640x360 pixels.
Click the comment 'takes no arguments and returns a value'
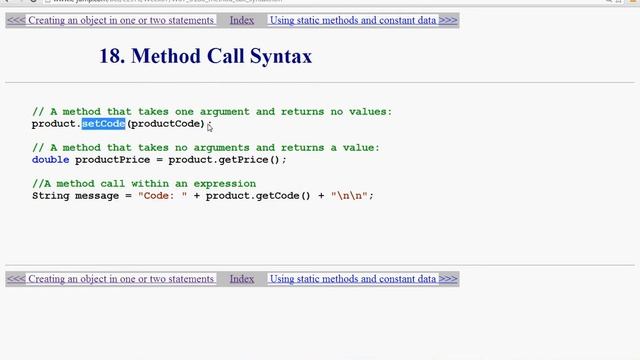[258, 147]
